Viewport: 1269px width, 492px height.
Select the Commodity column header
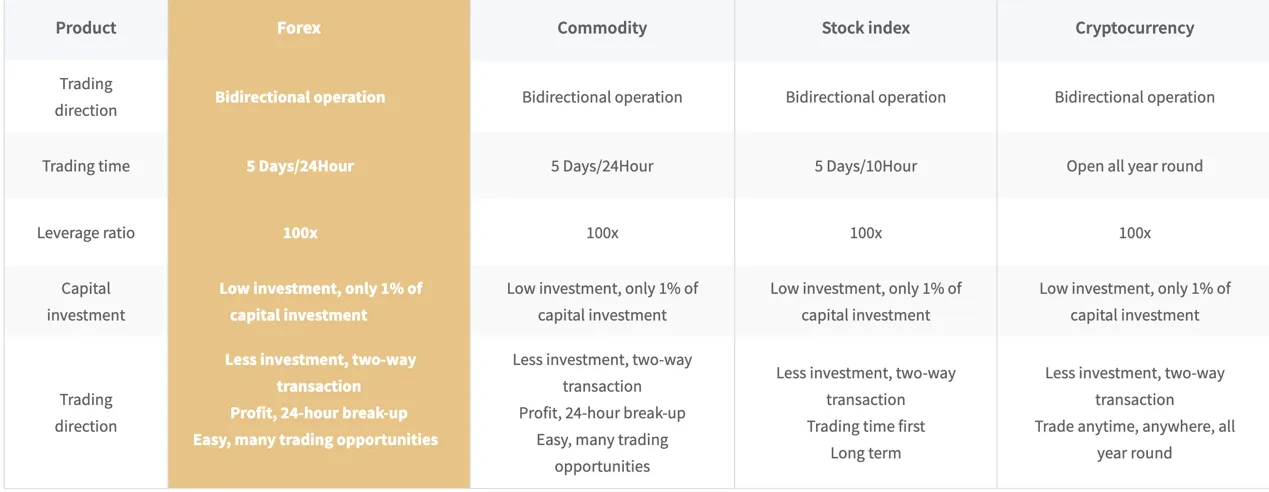[602, 28]
